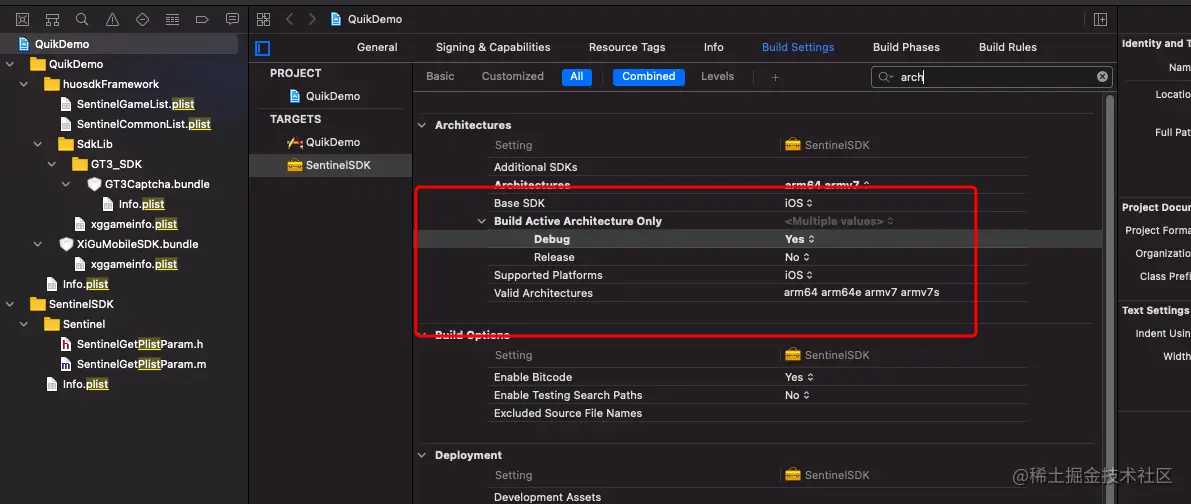Click the related items grid icon
The width and height of the screenshot is (1191, 504).
coord(264,19)
